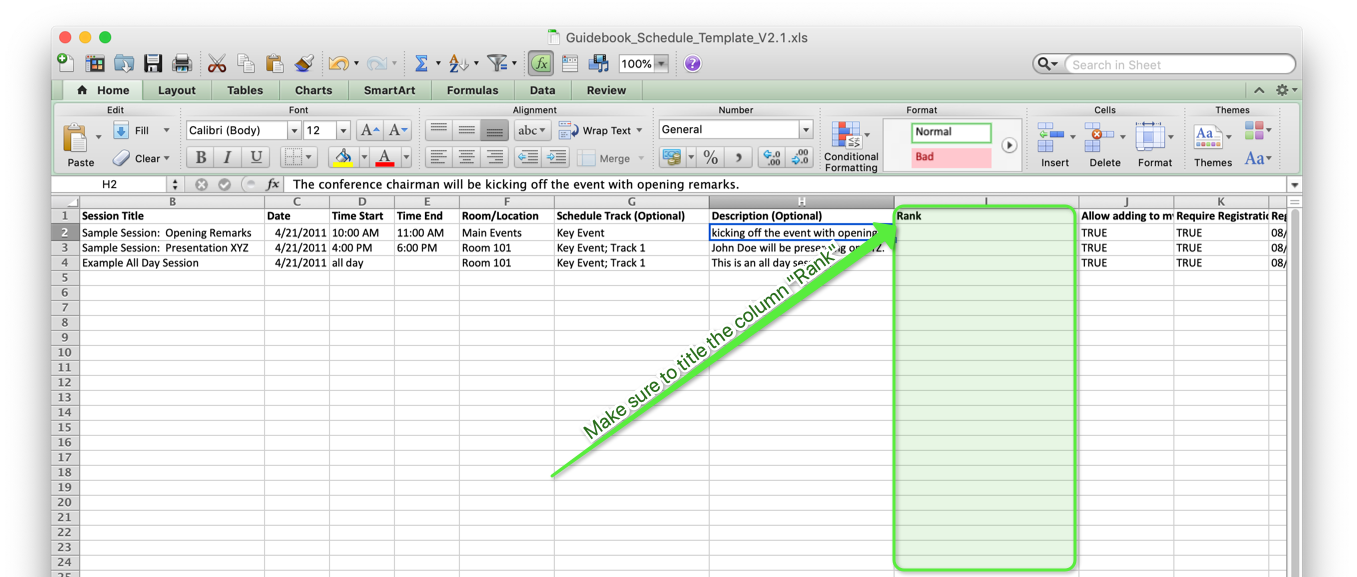The height and width of the screenshot is (577, 1357).
Task: Click the large Paste ribbon button
Action: (x=80, y=144)
